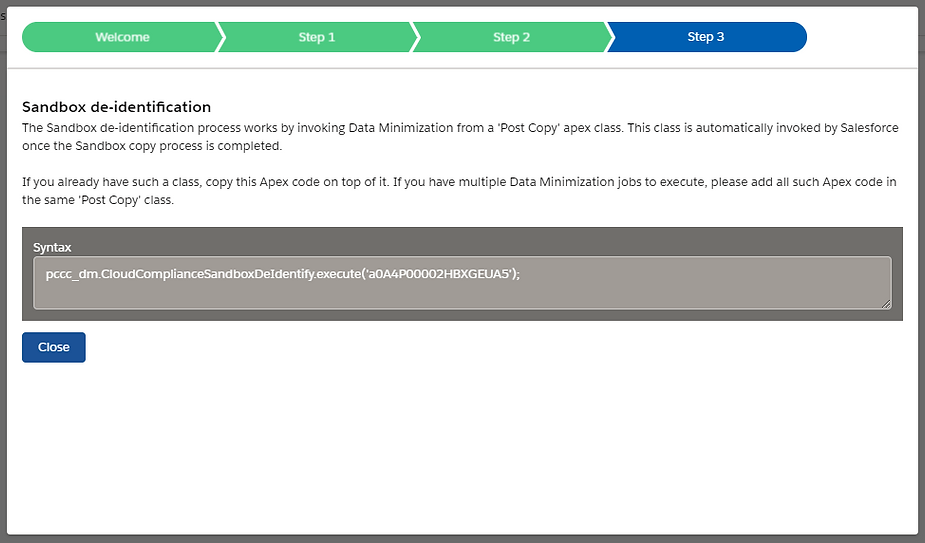This screenshot has width=925, height=543.
Task: Go to the Welcome step
Action: point(122,37)
